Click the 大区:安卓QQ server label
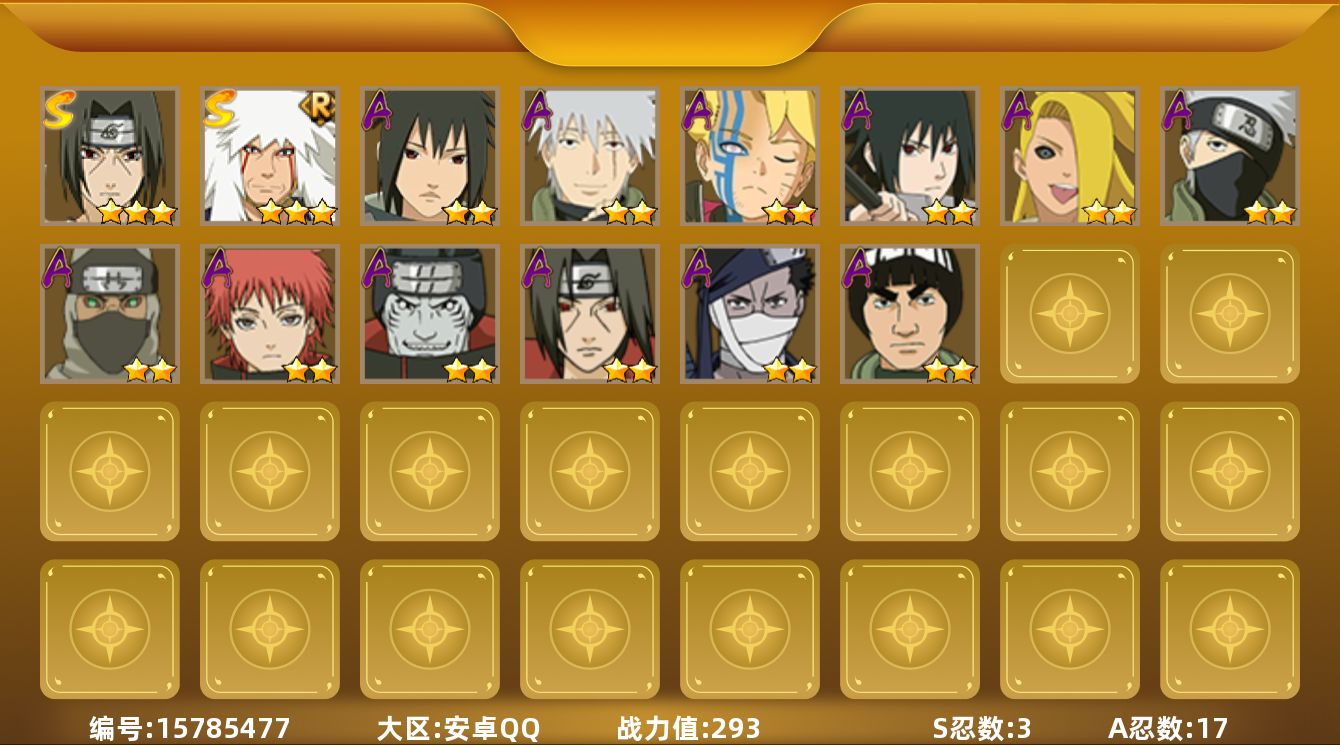This screenshot has width=1340, height=745. (x=458, y=728)
